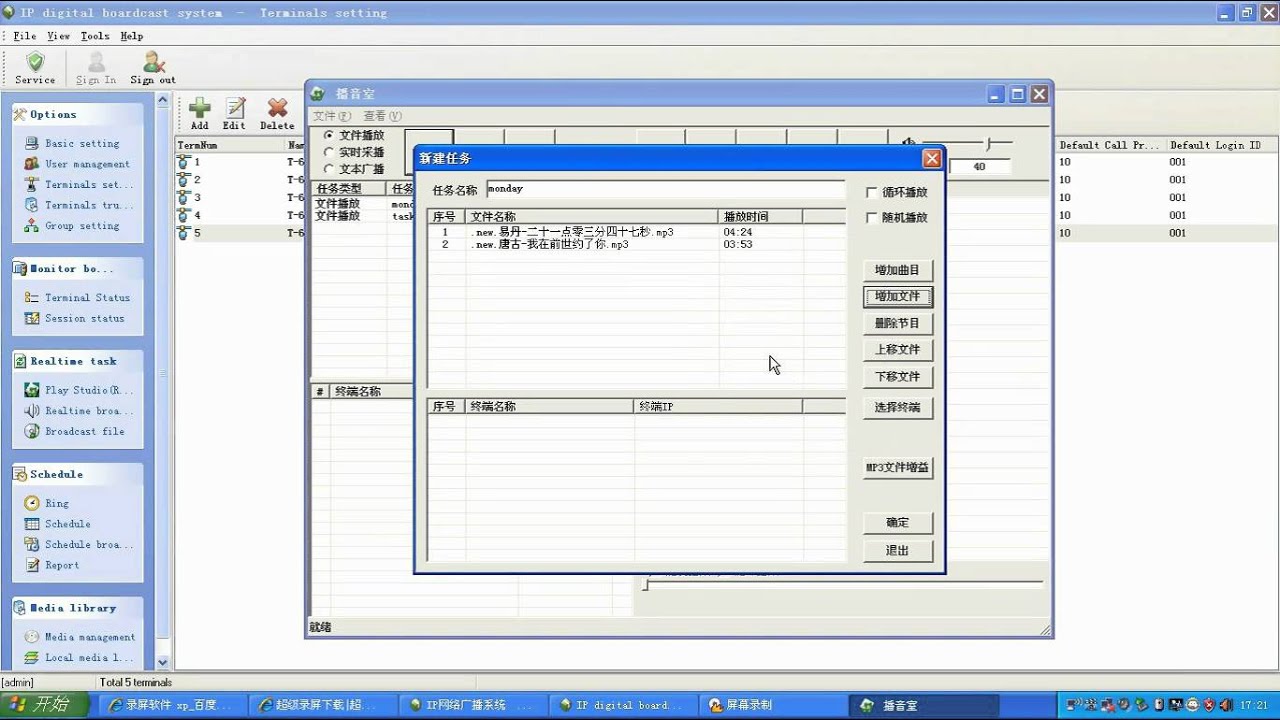
Task: Open Basic setting in Options
Action: [x=72, y=143]
